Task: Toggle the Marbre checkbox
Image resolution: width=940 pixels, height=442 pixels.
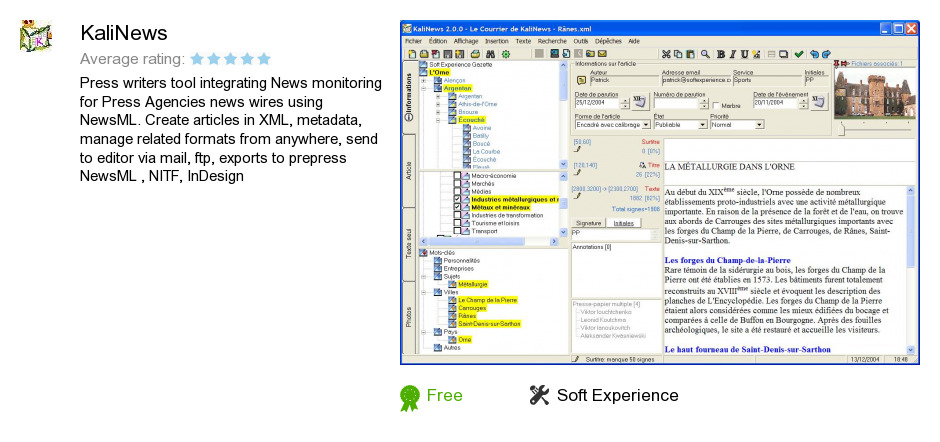Action: pyautogui.click(x=716, y=106)
